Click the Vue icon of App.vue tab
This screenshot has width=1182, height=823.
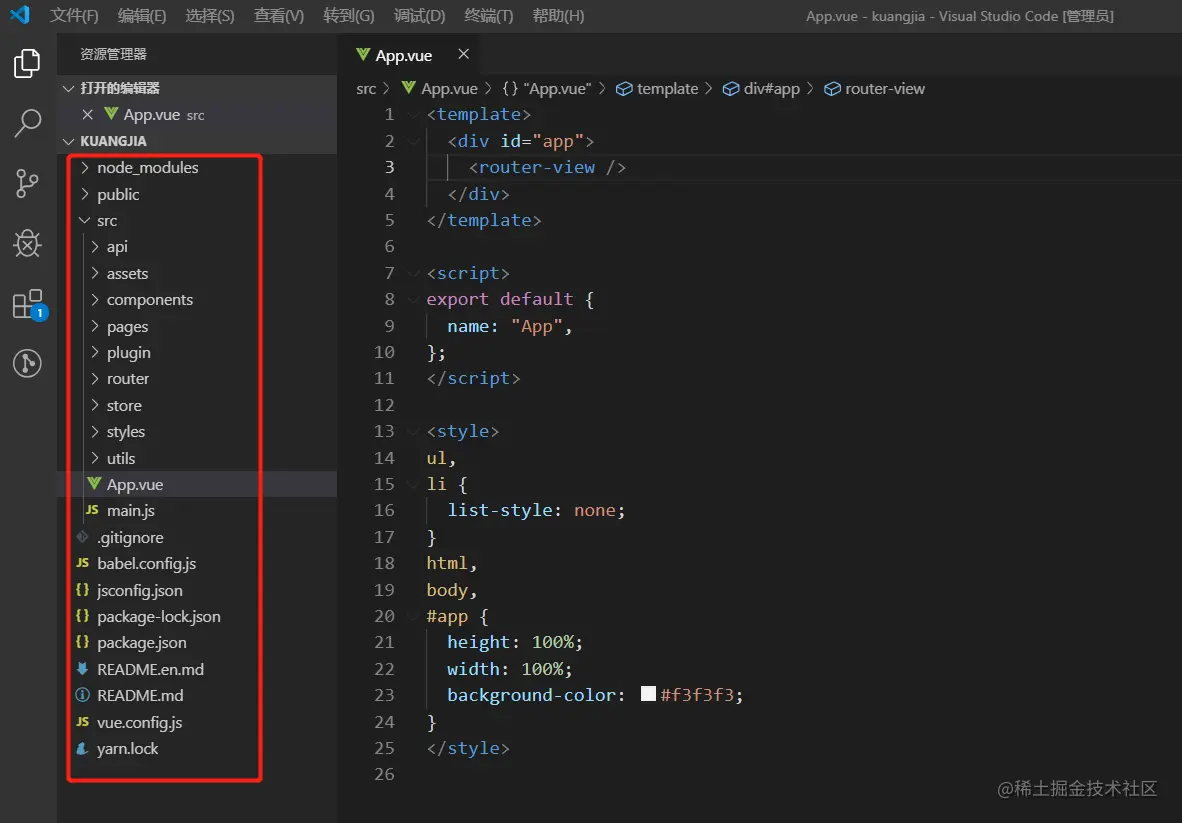(363, 54)
